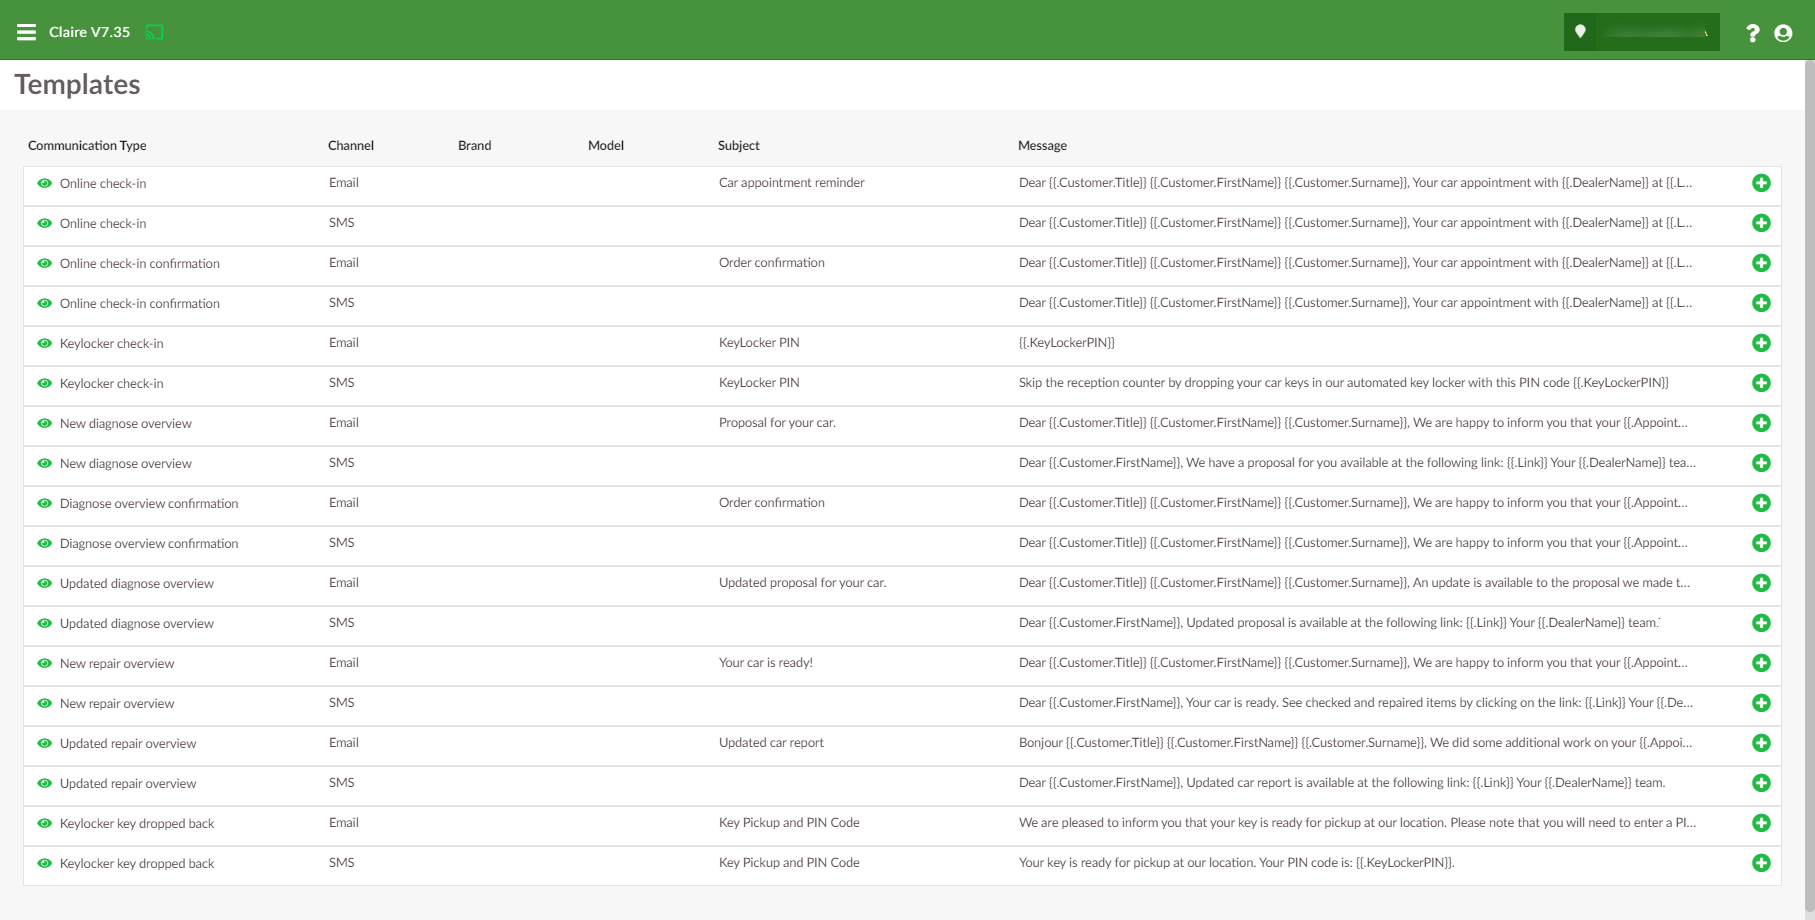Toggle eye icon for New repair overview SMS
The image size is (1815, 920).
click(x=44, y=703)
